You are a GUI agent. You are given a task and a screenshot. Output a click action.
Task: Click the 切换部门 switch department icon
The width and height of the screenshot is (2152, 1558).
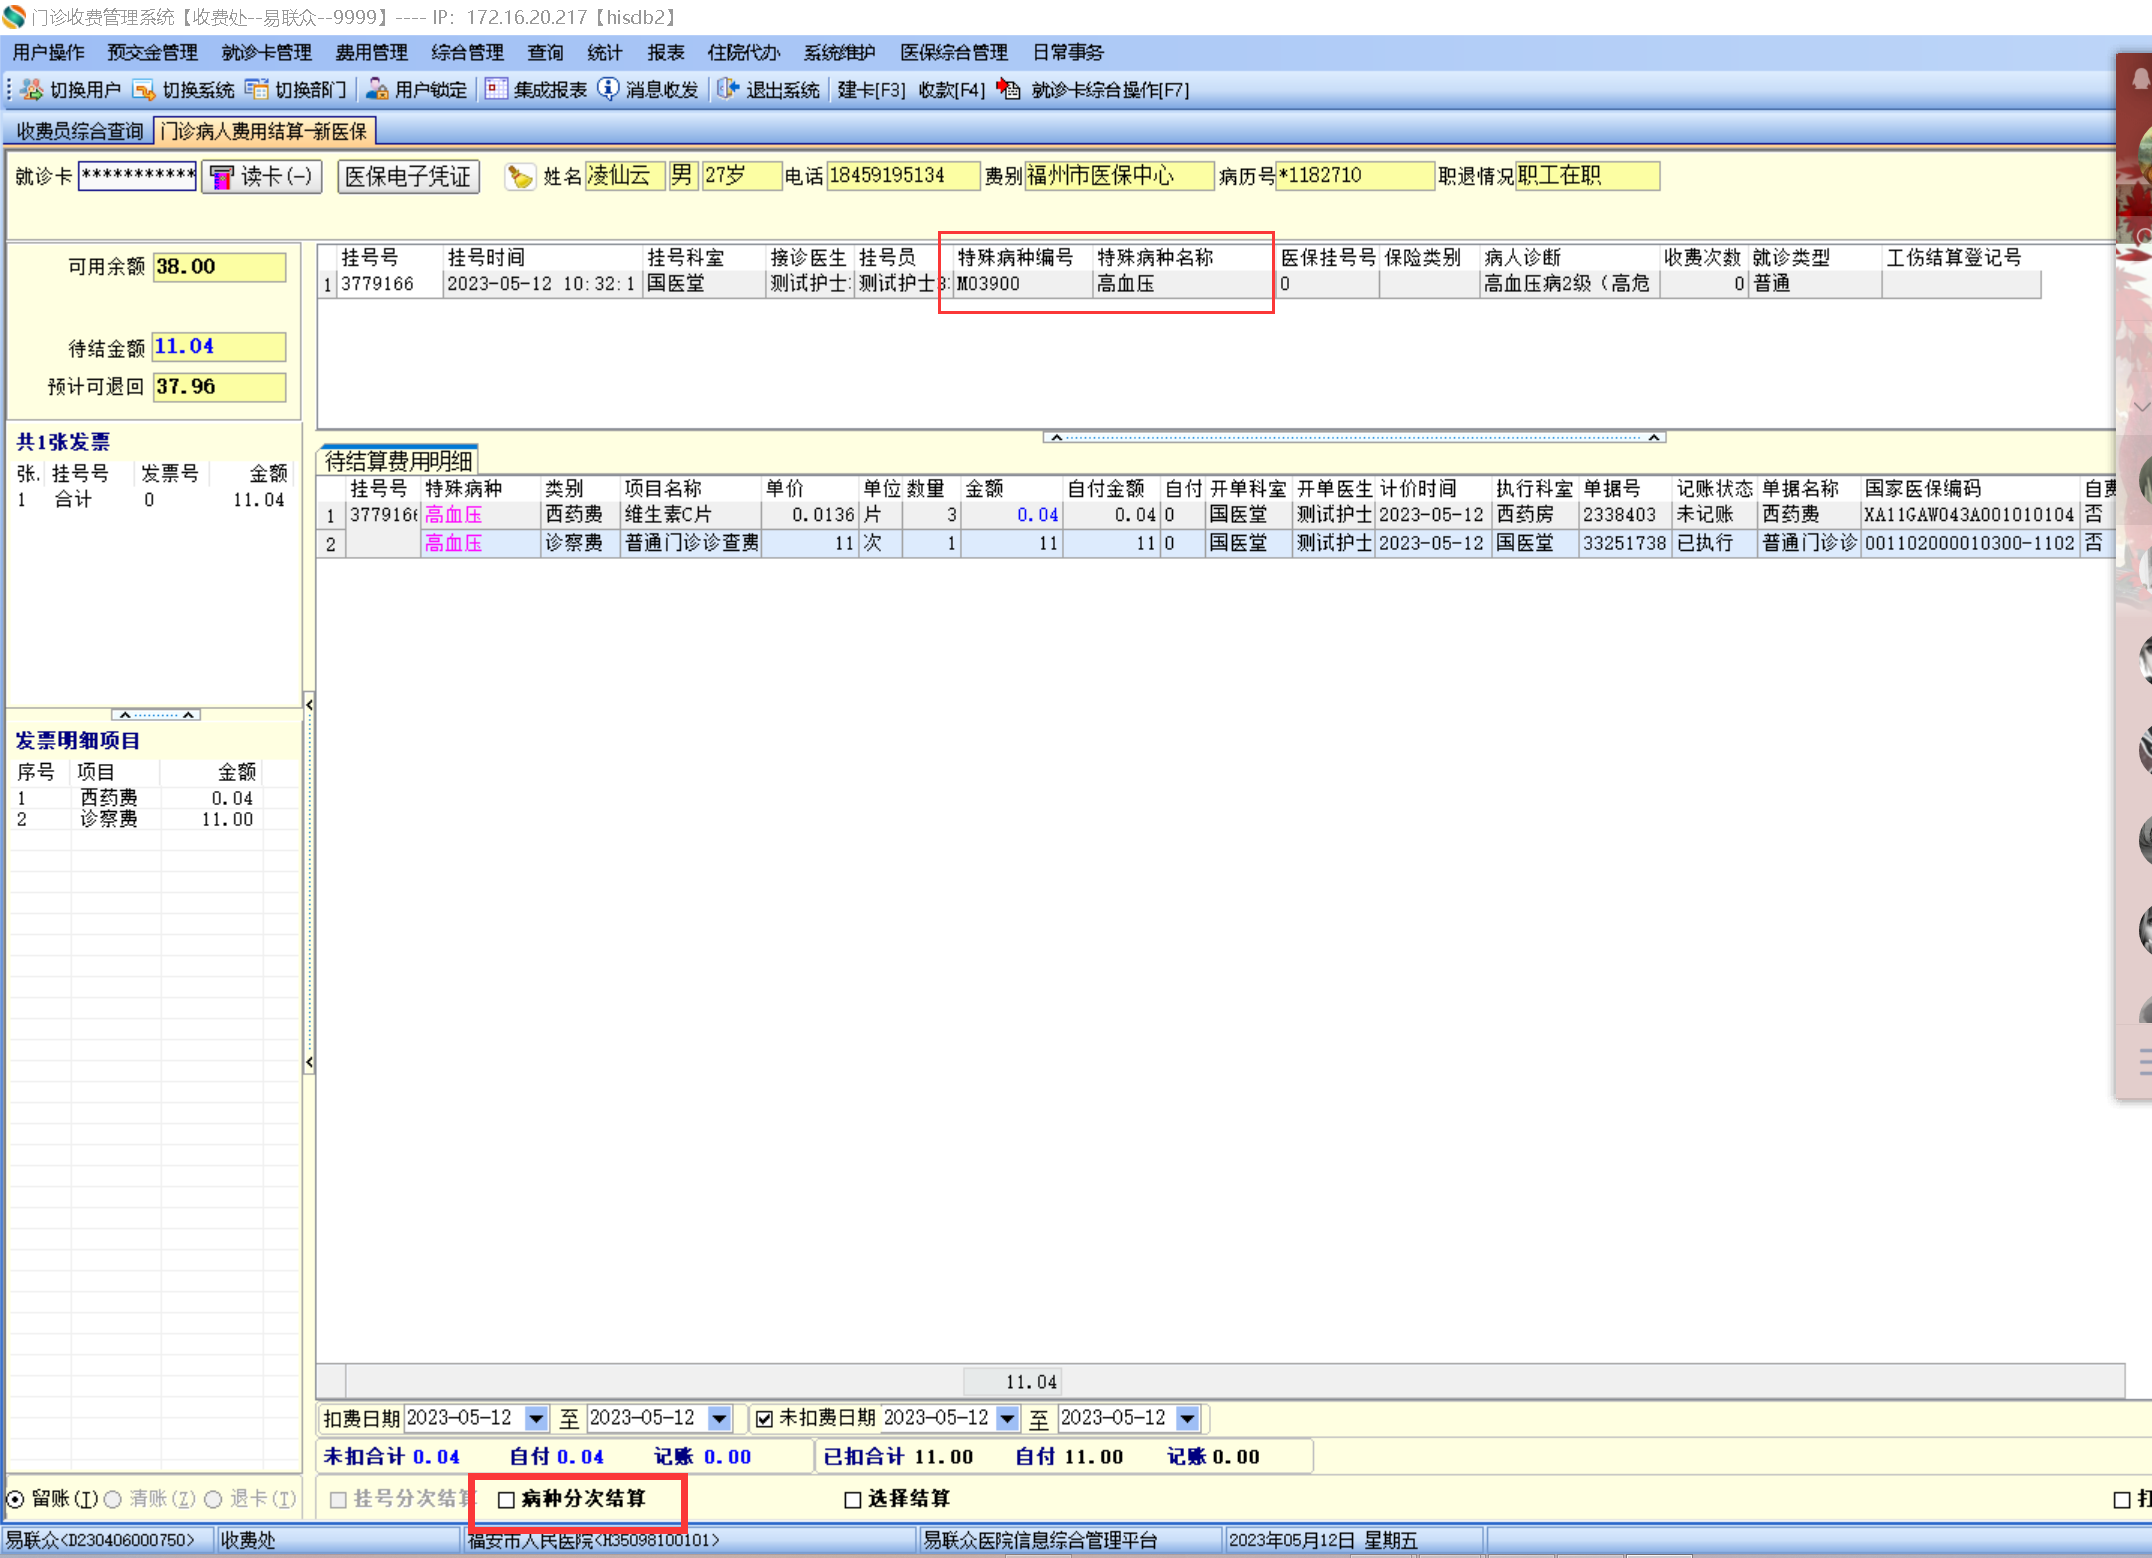pos(257,90)
